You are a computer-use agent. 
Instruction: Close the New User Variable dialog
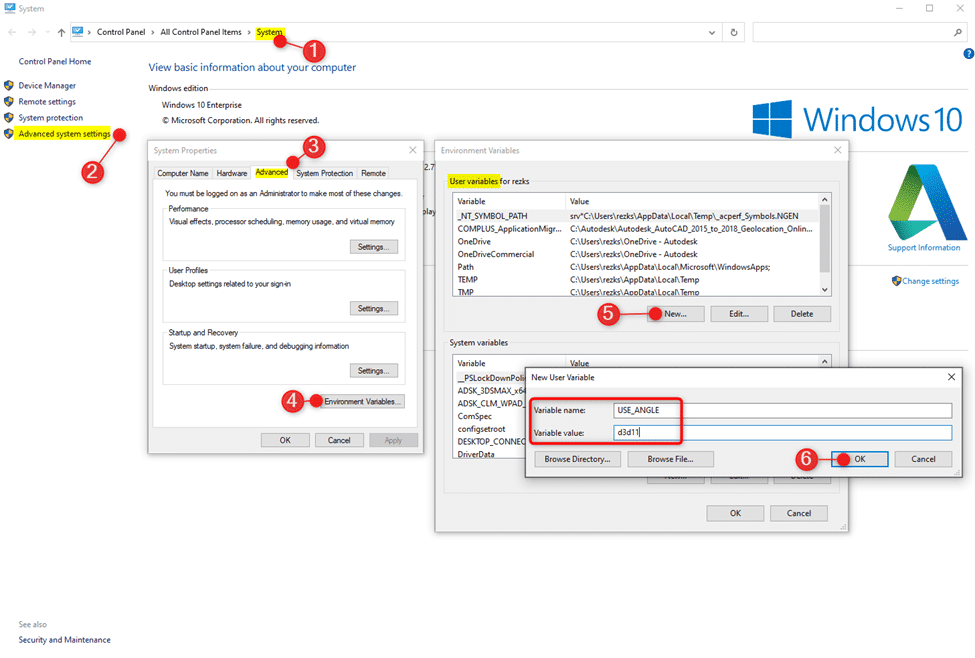point(951,378)
